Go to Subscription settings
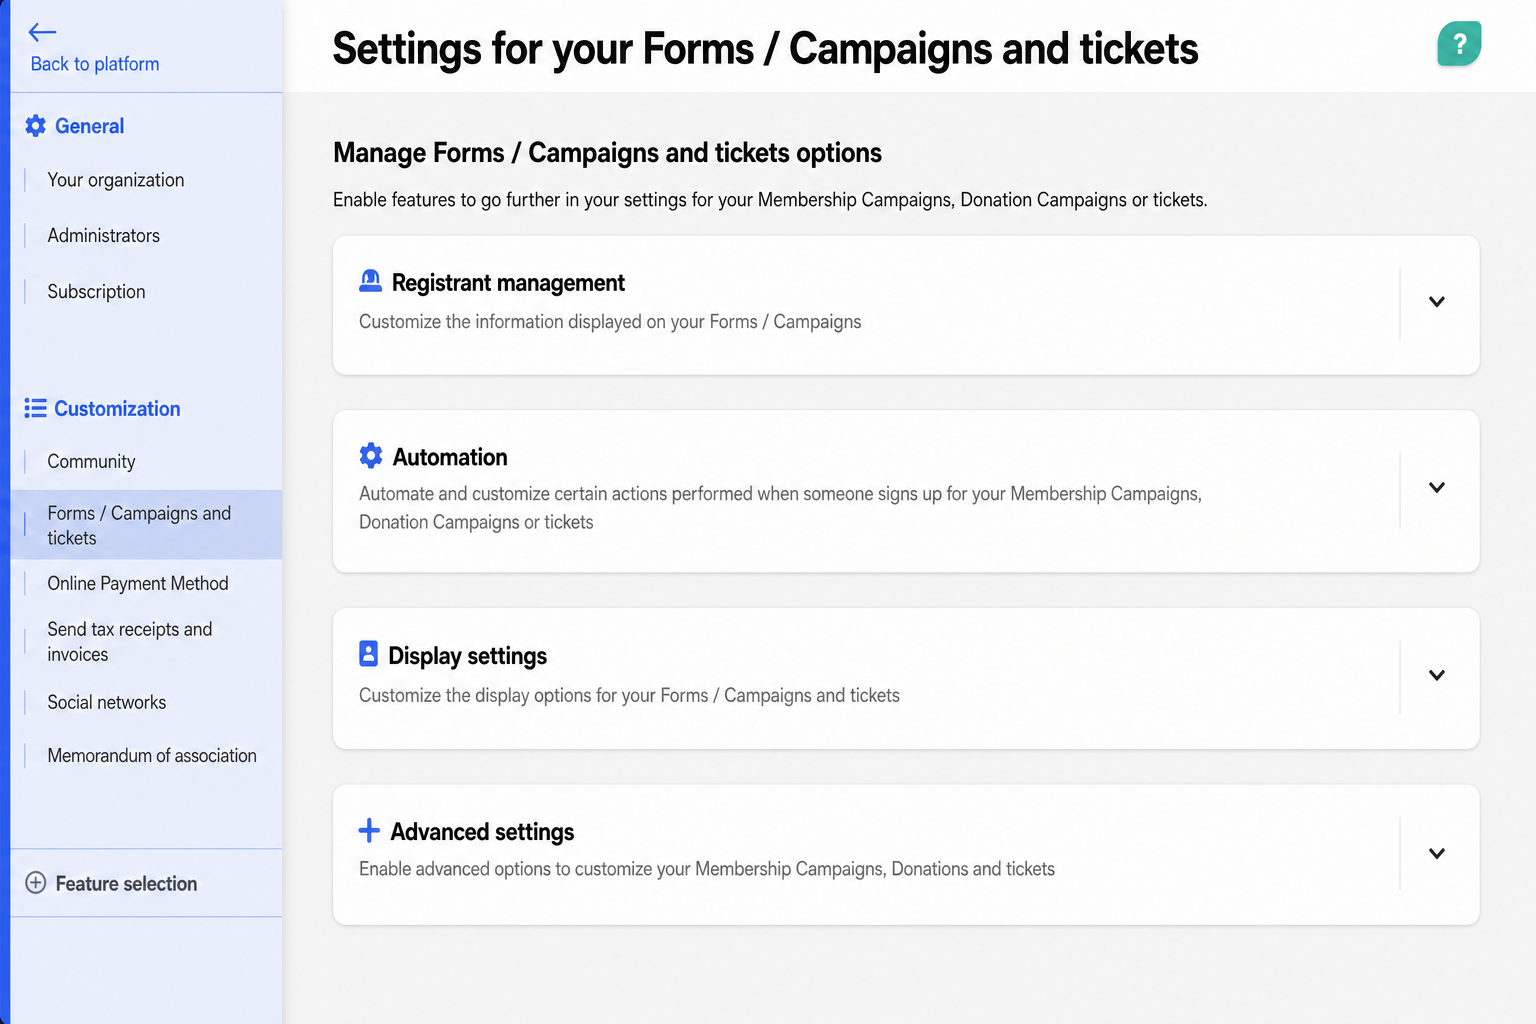Image resolution: width=1536 pixels, height=1024 pixels. point(97,292)
